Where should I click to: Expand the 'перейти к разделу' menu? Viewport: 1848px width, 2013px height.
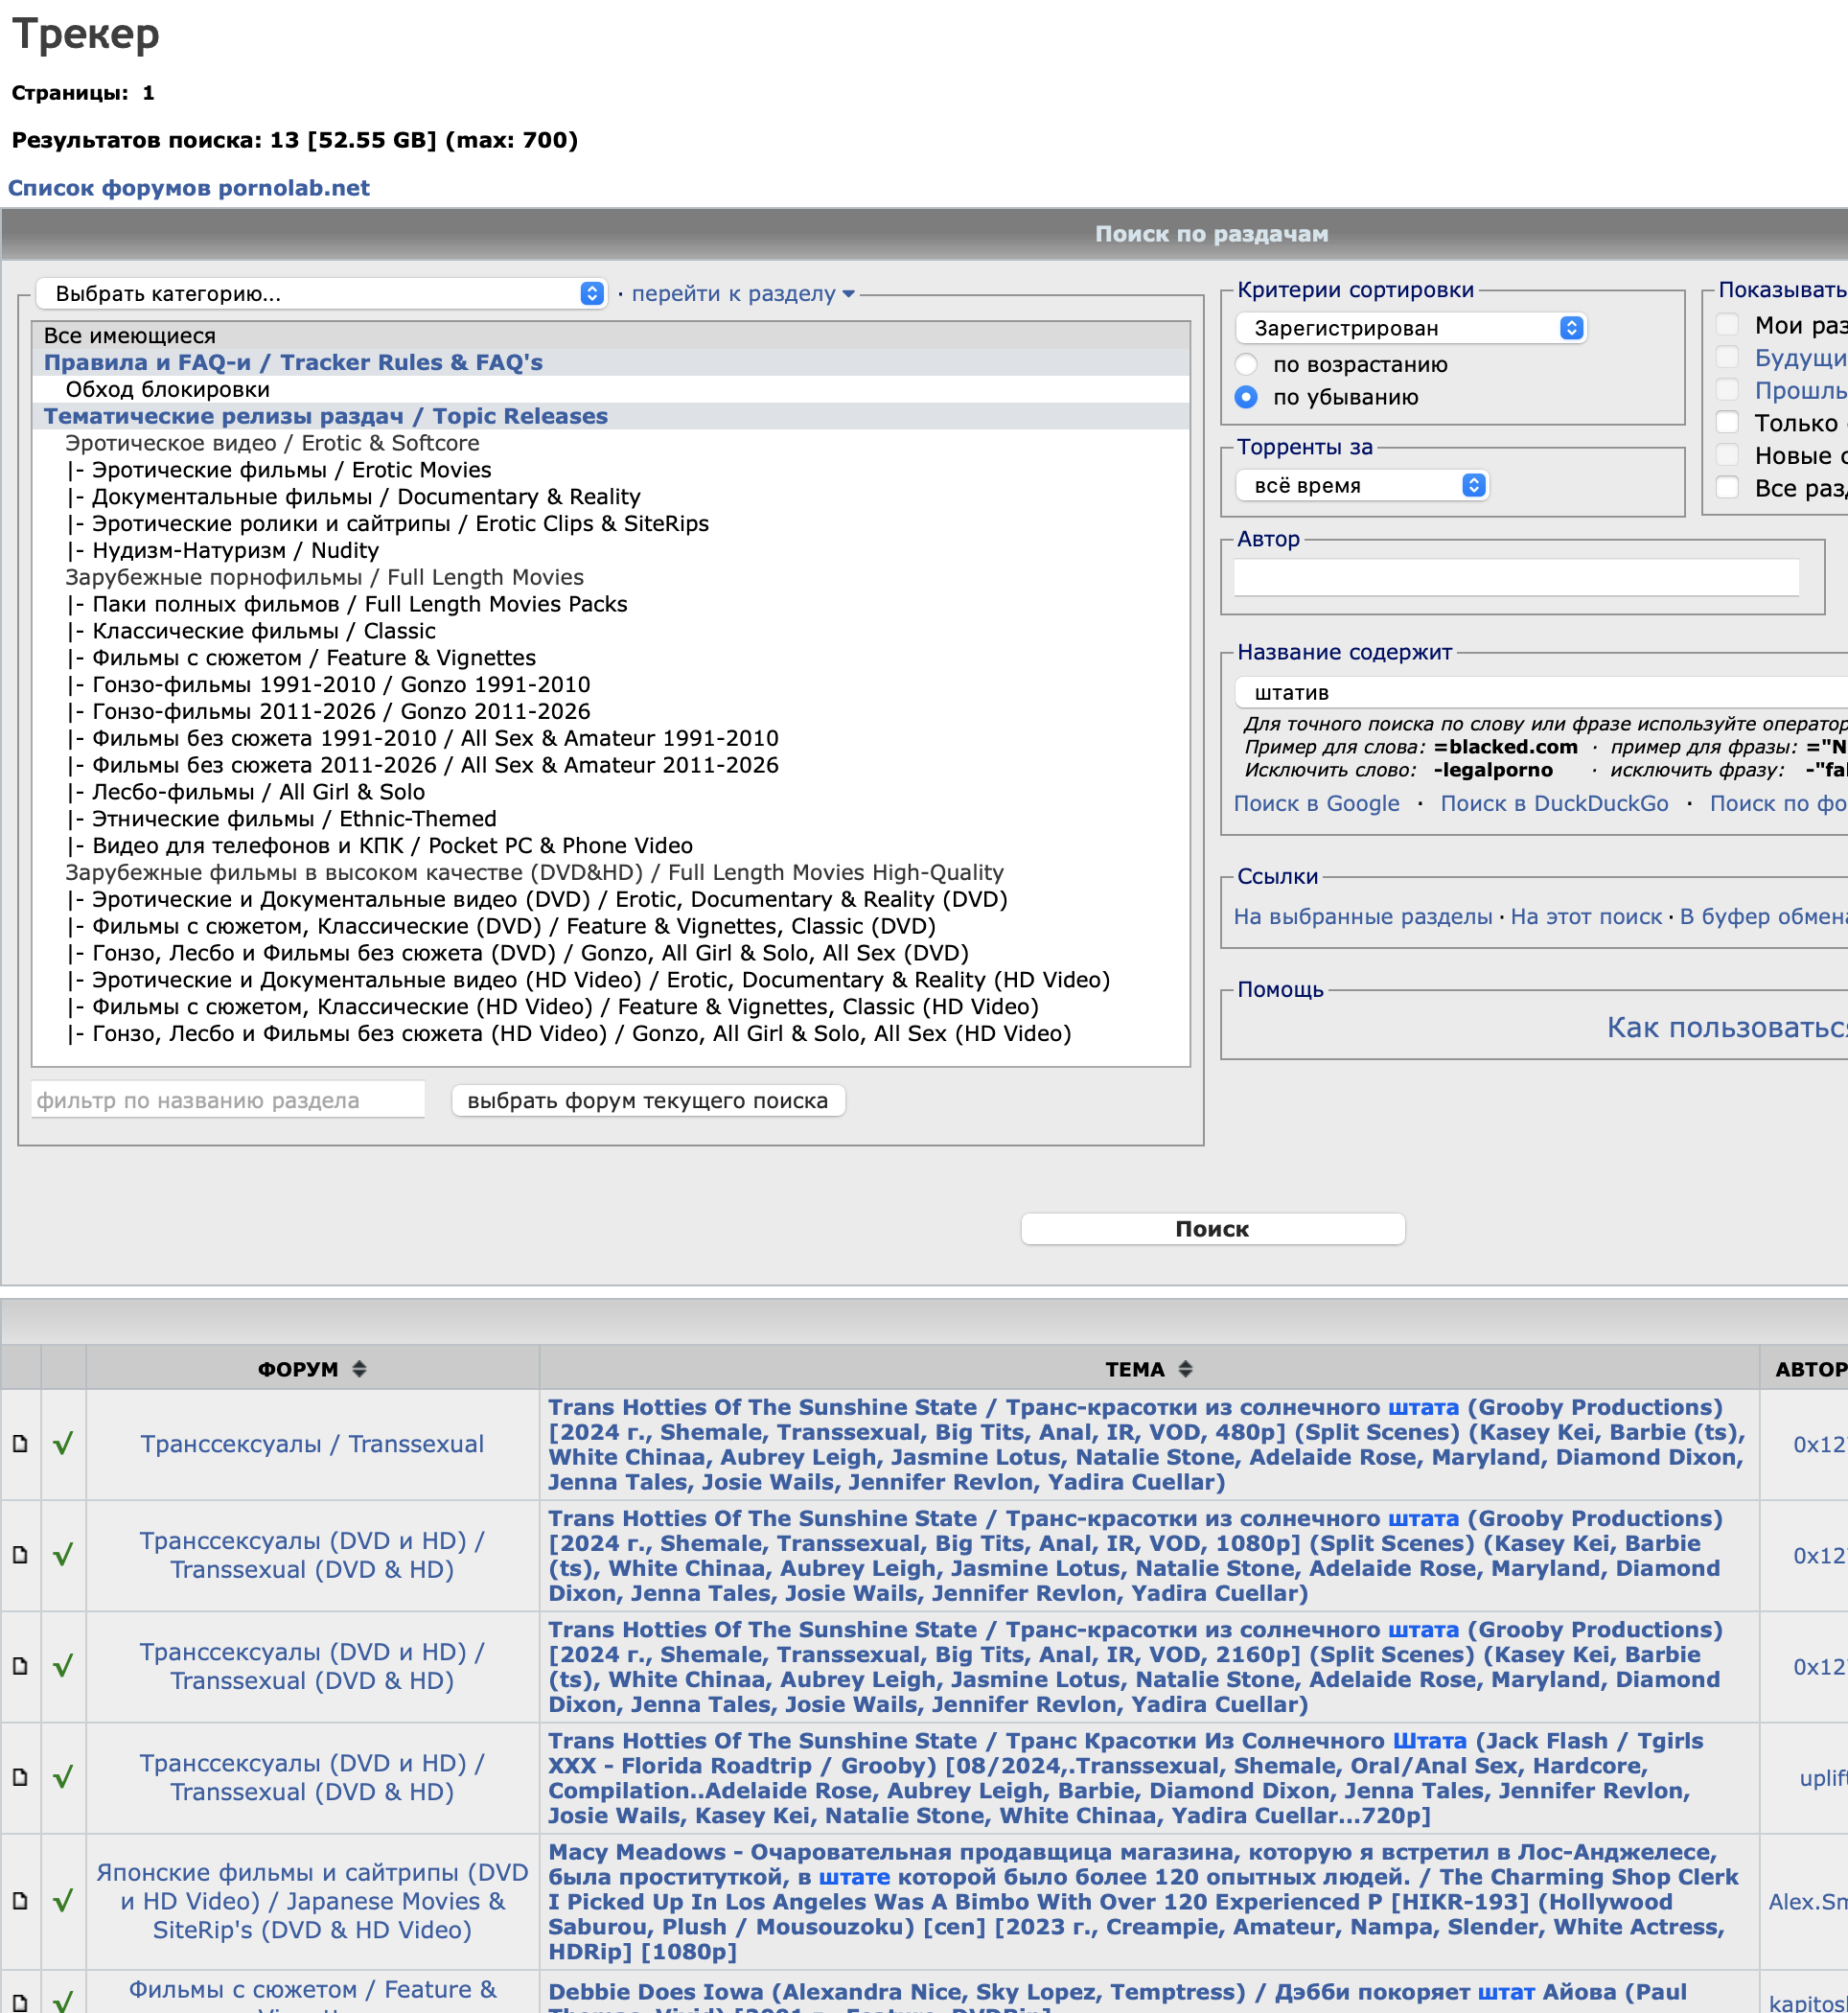[x=743, y=293]
